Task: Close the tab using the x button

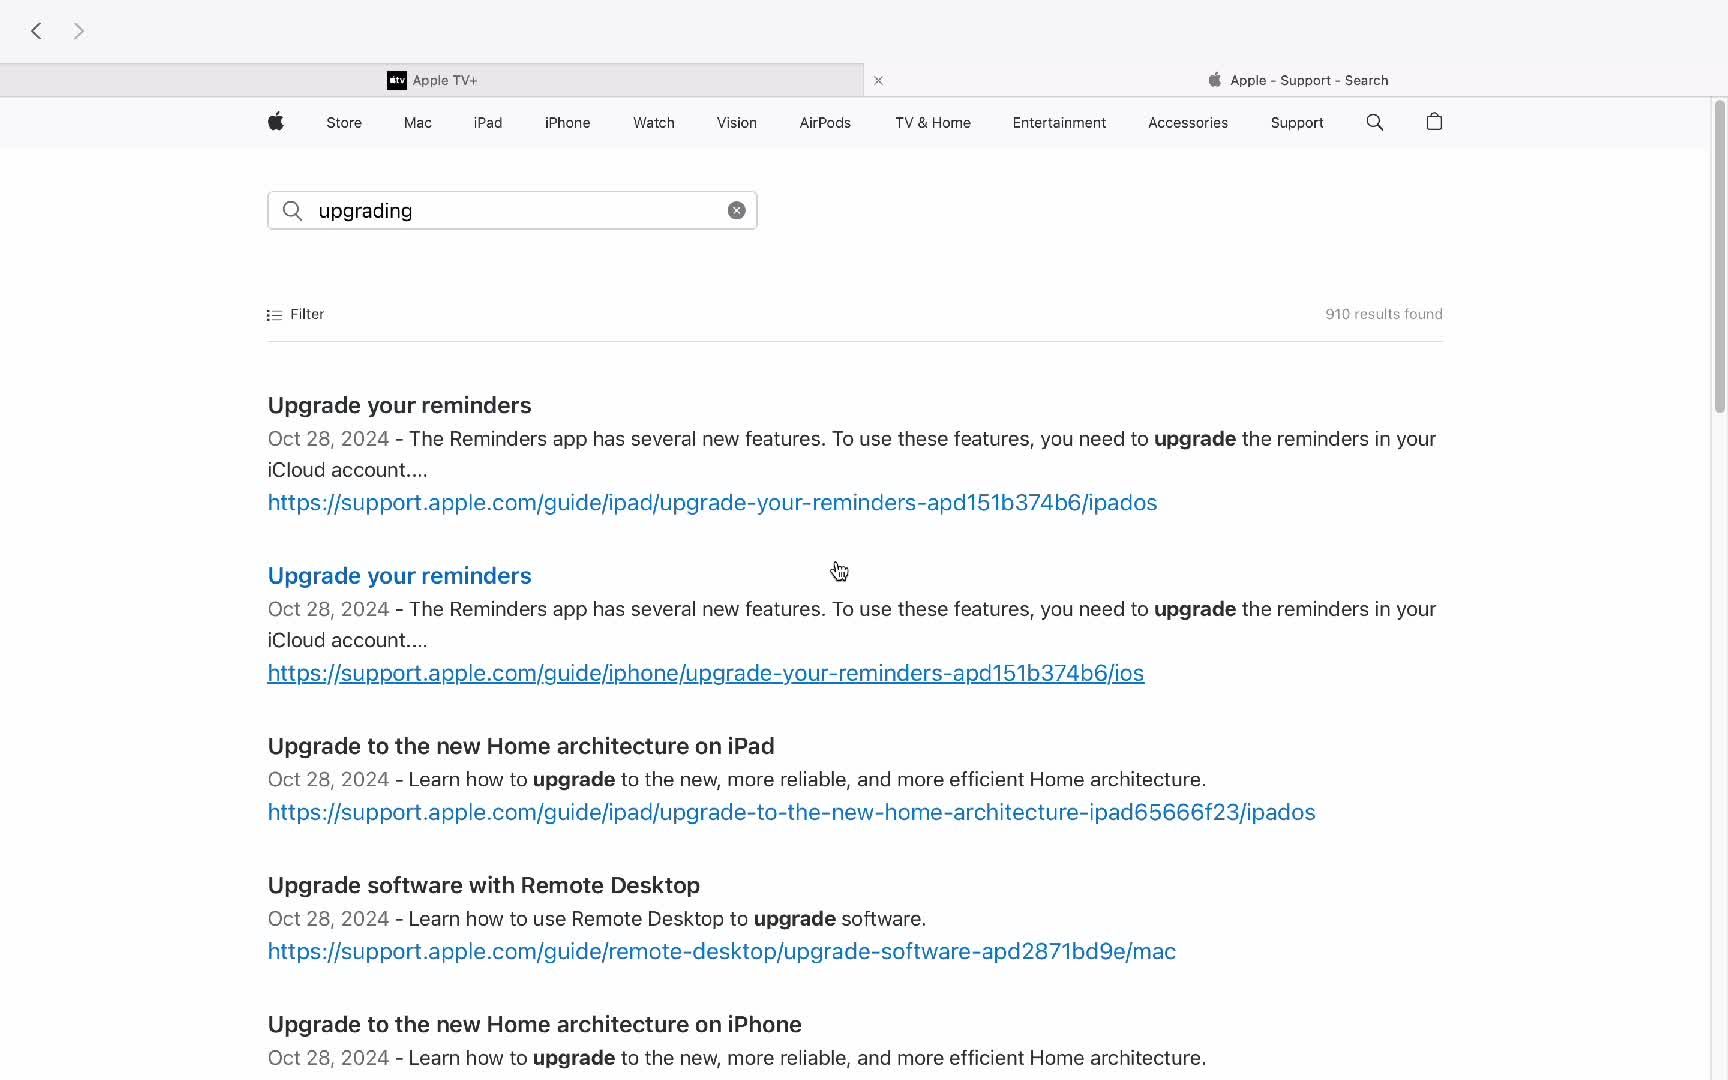Action: click(878, 80)
